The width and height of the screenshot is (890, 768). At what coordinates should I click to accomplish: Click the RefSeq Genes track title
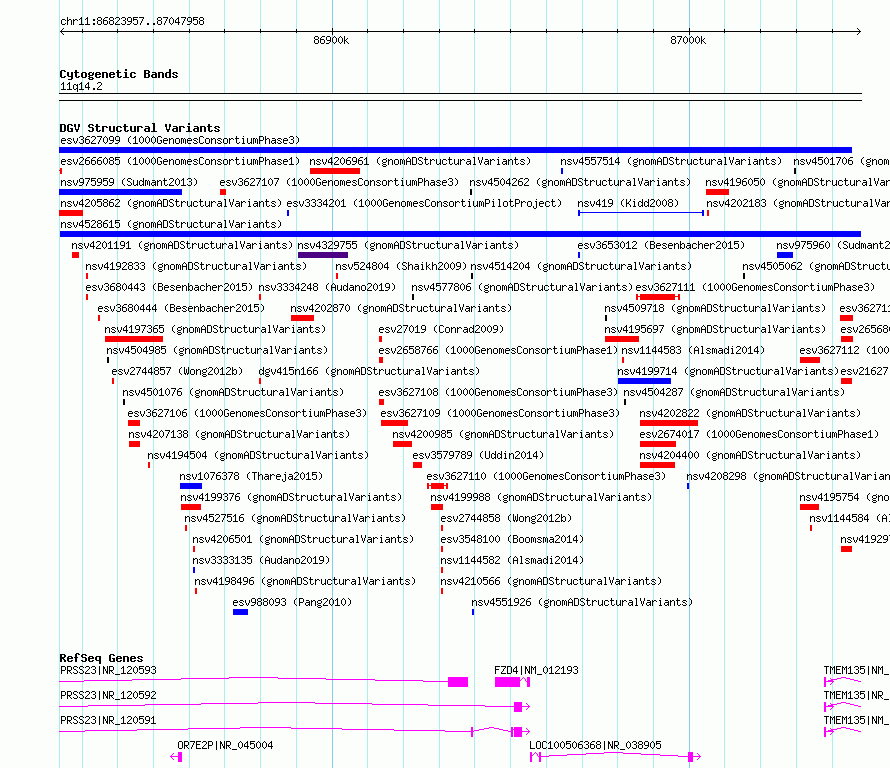pos(101,658)
